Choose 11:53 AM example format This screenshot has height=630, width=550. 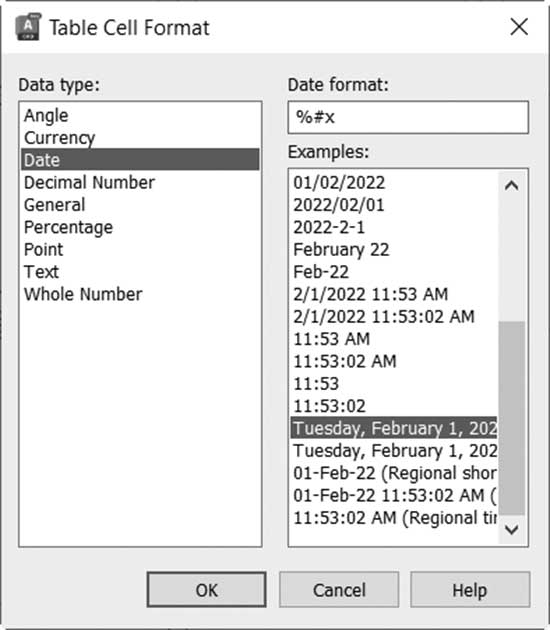[394, 339]
